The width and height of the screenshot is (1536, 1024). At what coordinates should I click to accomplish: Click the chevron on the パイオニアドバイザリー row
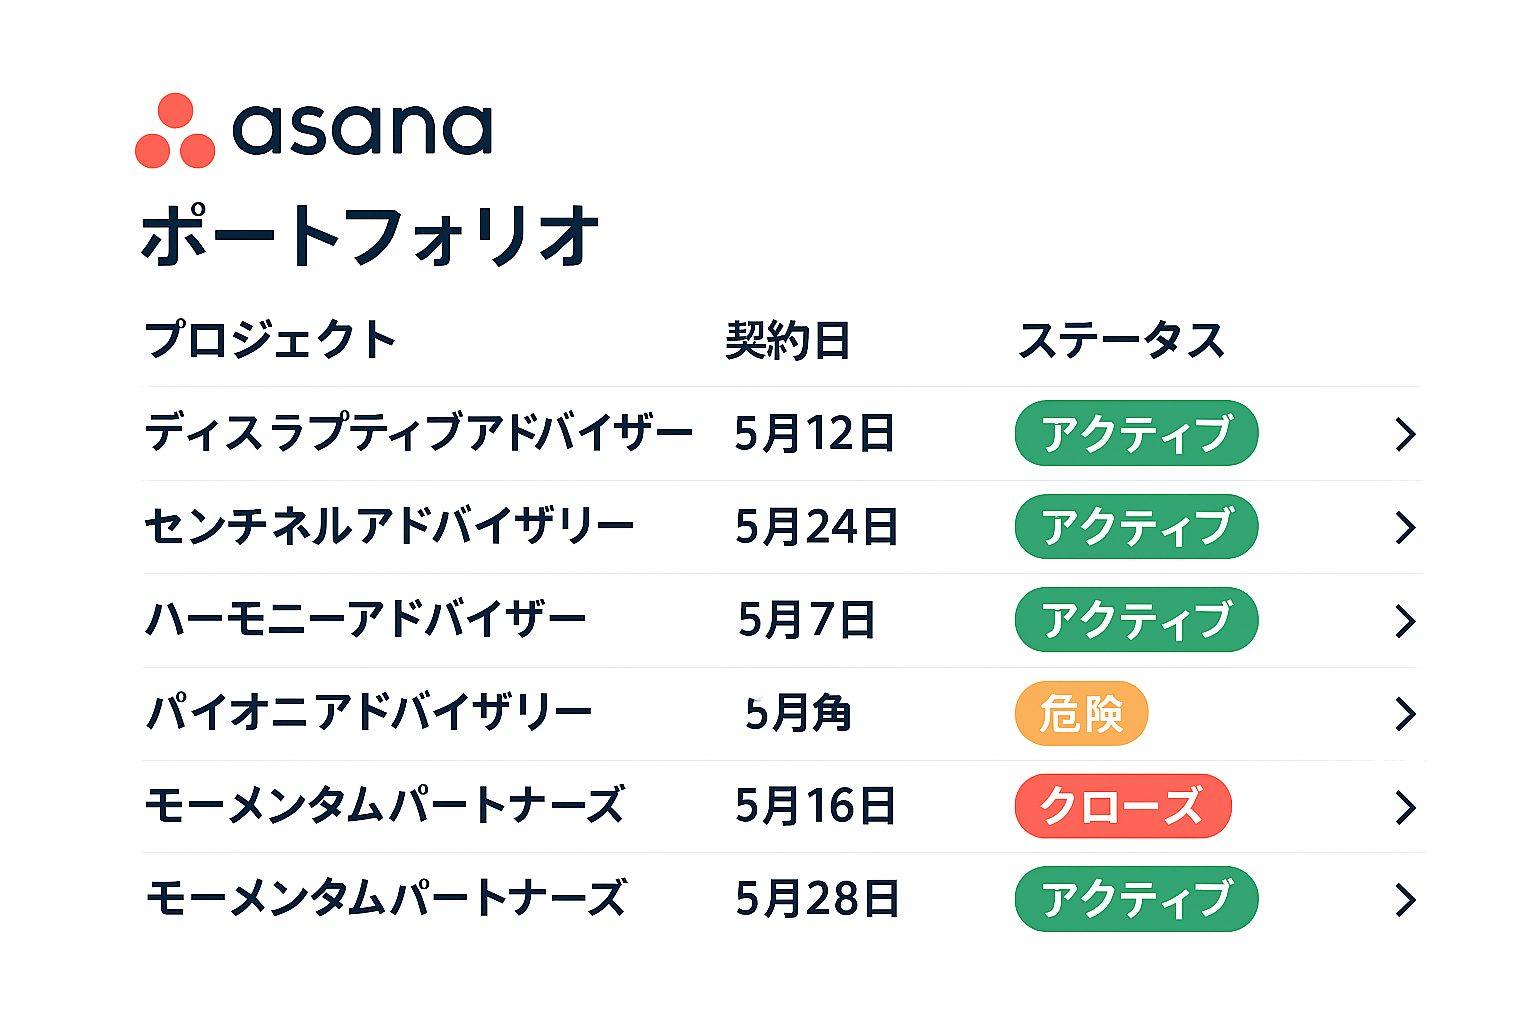[x=1405, y=714]
